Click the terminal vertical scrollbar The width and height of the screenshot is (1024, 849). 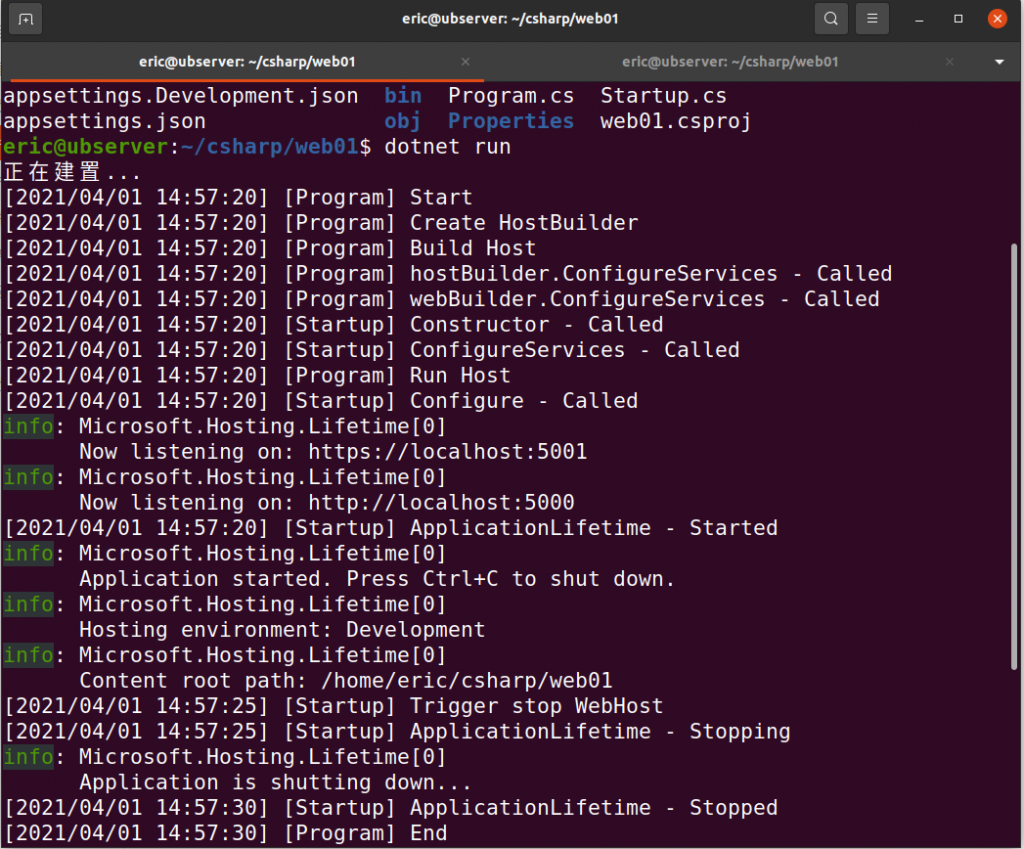coord(1014,457)
